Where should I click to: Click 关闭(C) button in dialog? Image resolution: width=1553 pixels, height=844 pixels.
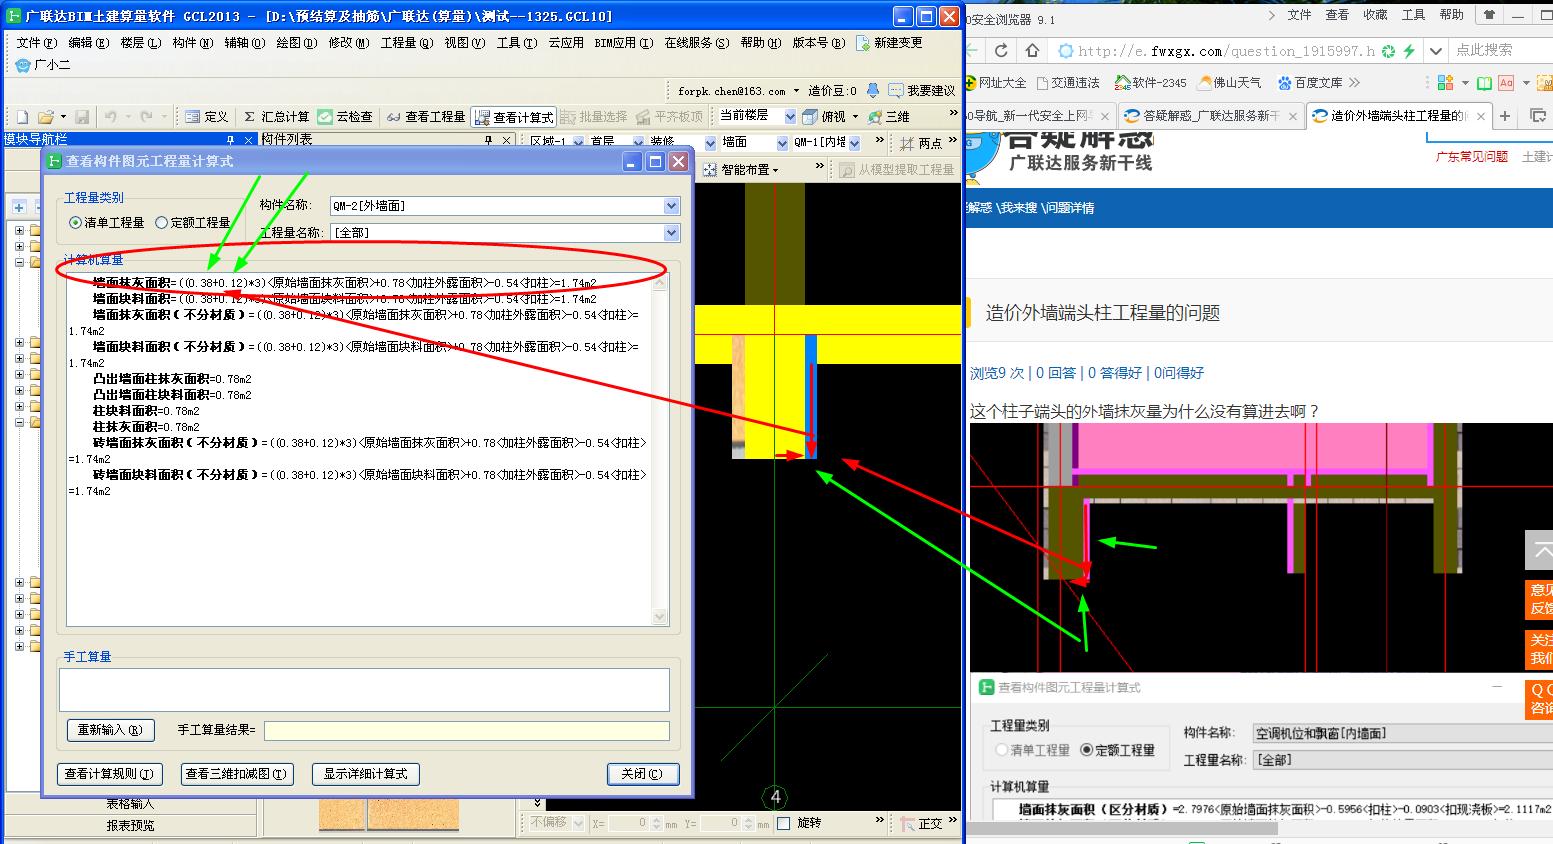coord(643,774)
